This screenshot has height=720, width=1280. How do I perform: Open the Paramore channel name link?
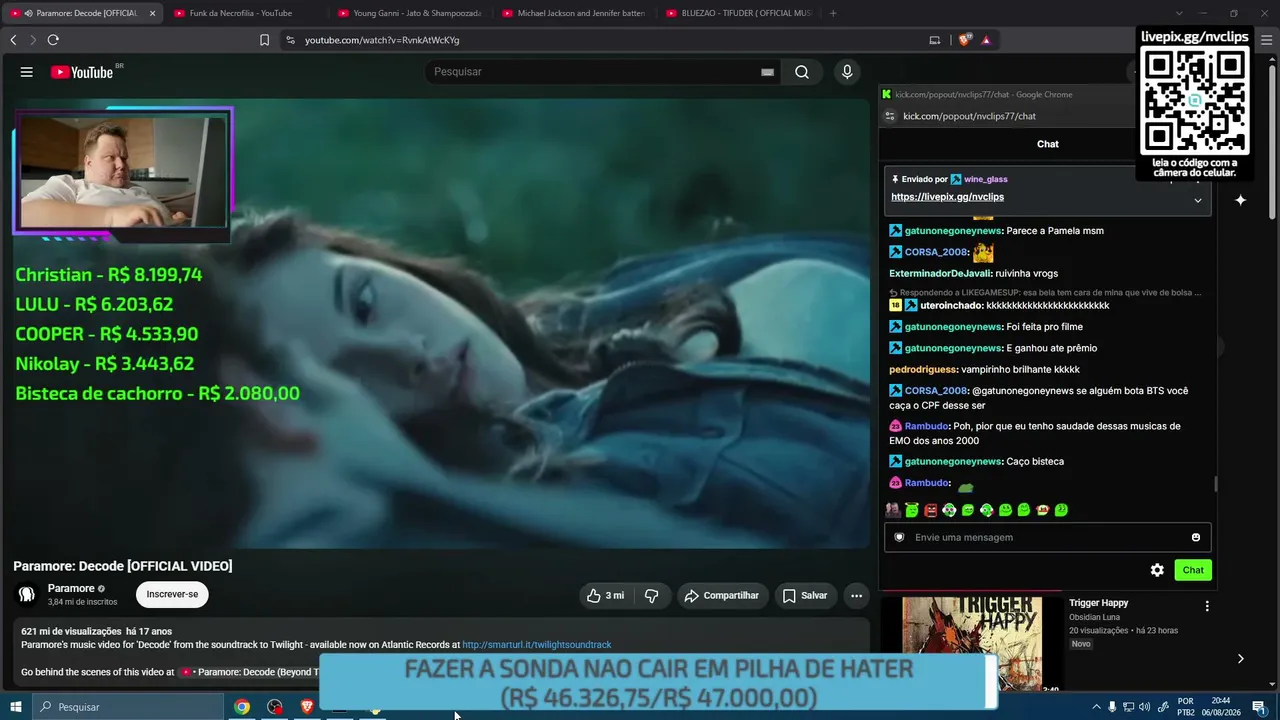click(71, 588)
